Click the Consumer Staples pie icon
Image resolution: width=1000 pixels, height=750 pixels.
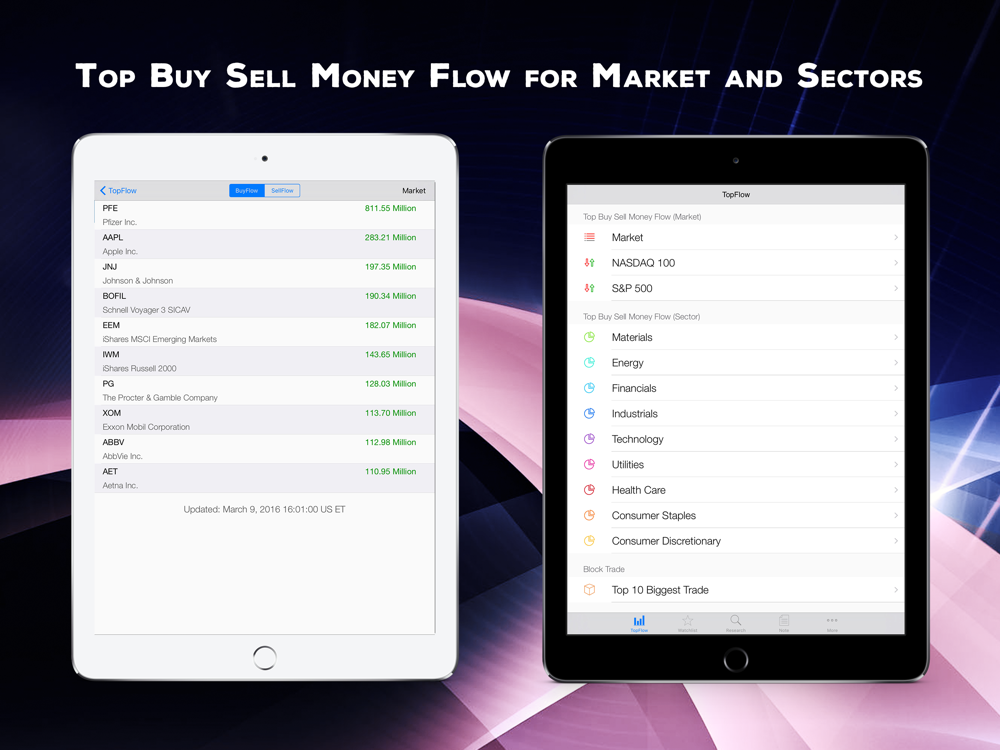coord(589,515)
